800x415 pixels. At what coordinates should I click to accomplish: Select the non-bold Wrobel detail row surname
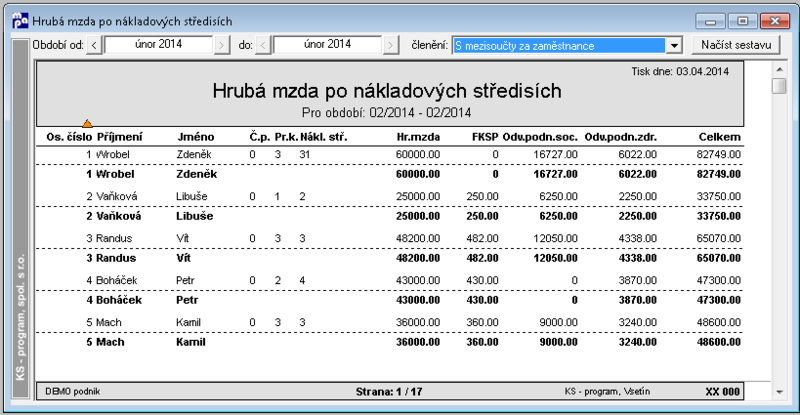point(113,154)
